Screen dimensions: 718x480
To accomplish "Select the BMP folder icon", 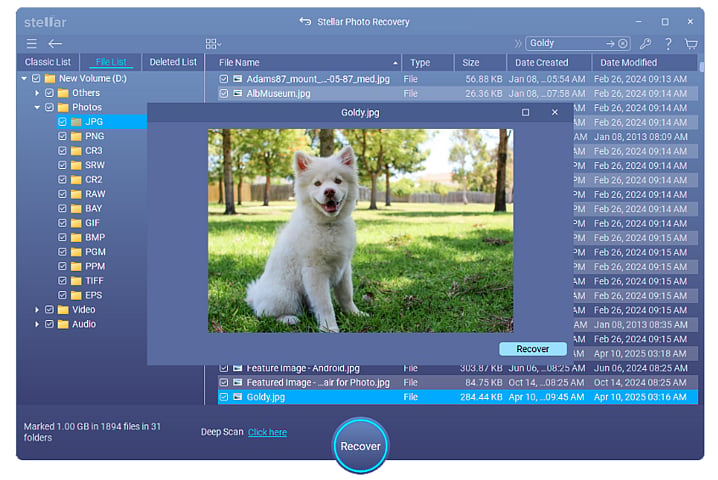I will click(x=76, y=238).
